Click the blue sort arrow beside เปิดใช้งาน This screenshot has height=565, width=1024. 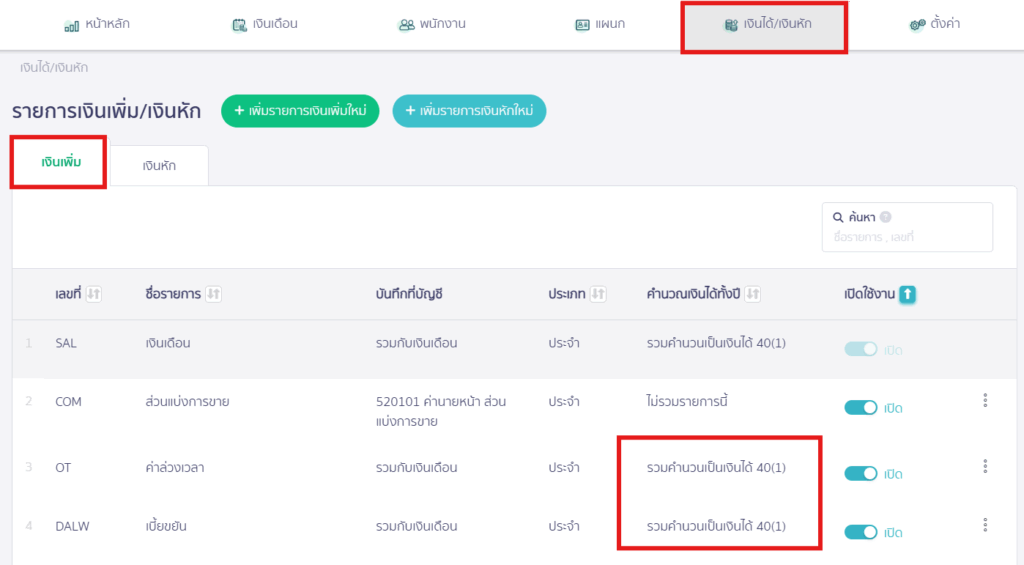pyautogui.click(x=907, y=295)
